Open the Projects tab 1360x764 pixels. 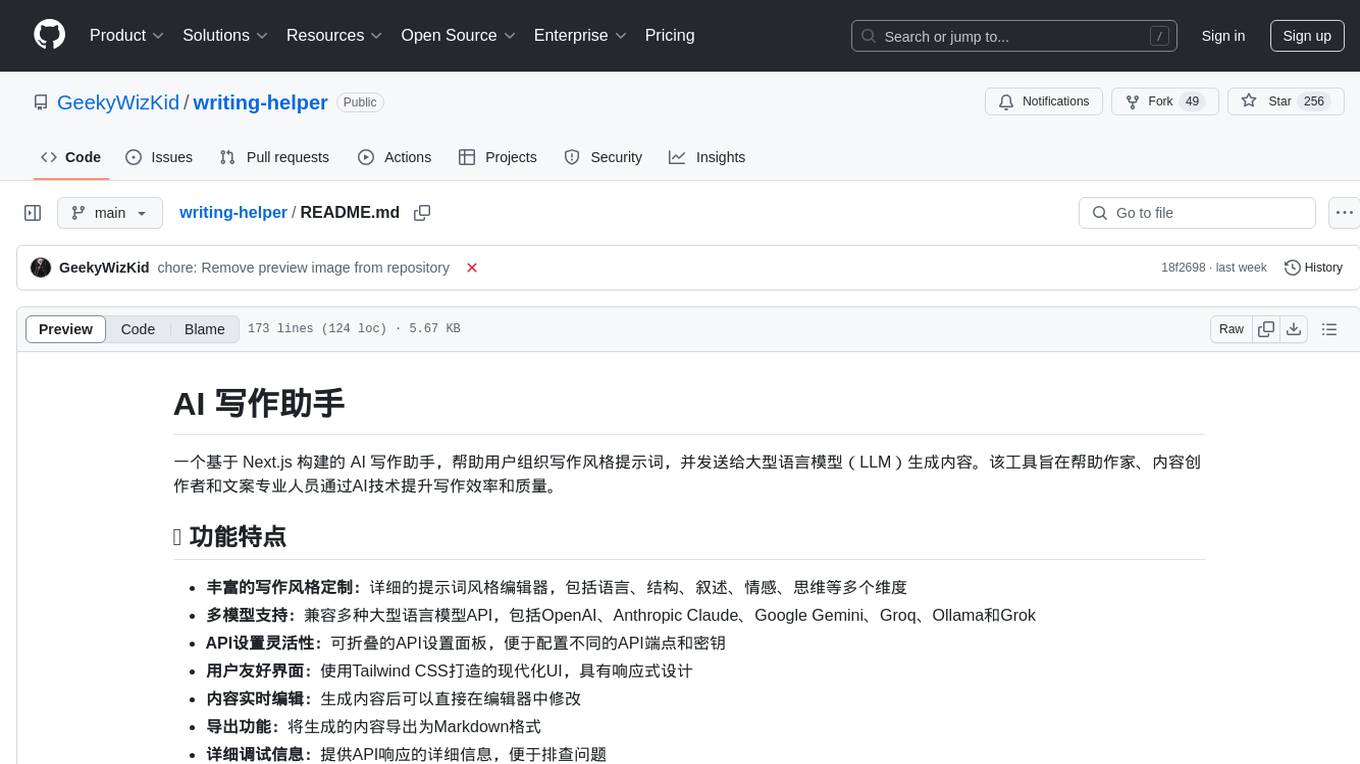pyautogui.click(x=498, y=157)
